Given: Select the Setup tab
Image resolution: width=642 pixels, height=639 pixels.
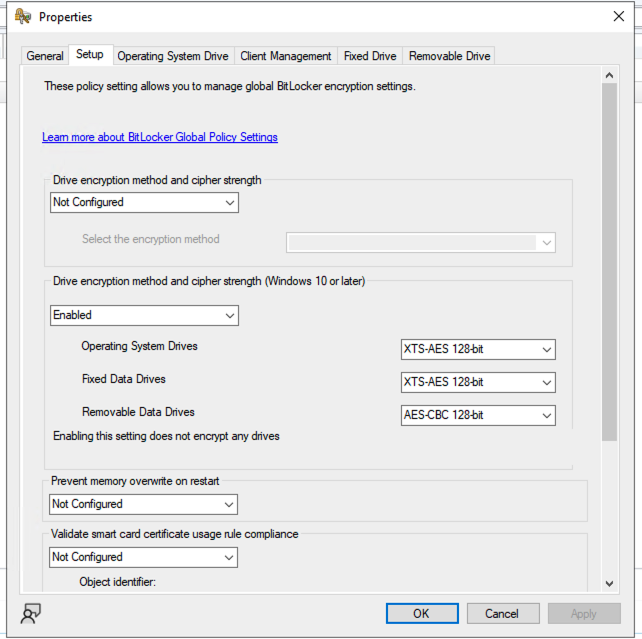Looking at the screenshot, I should [90, 54].
